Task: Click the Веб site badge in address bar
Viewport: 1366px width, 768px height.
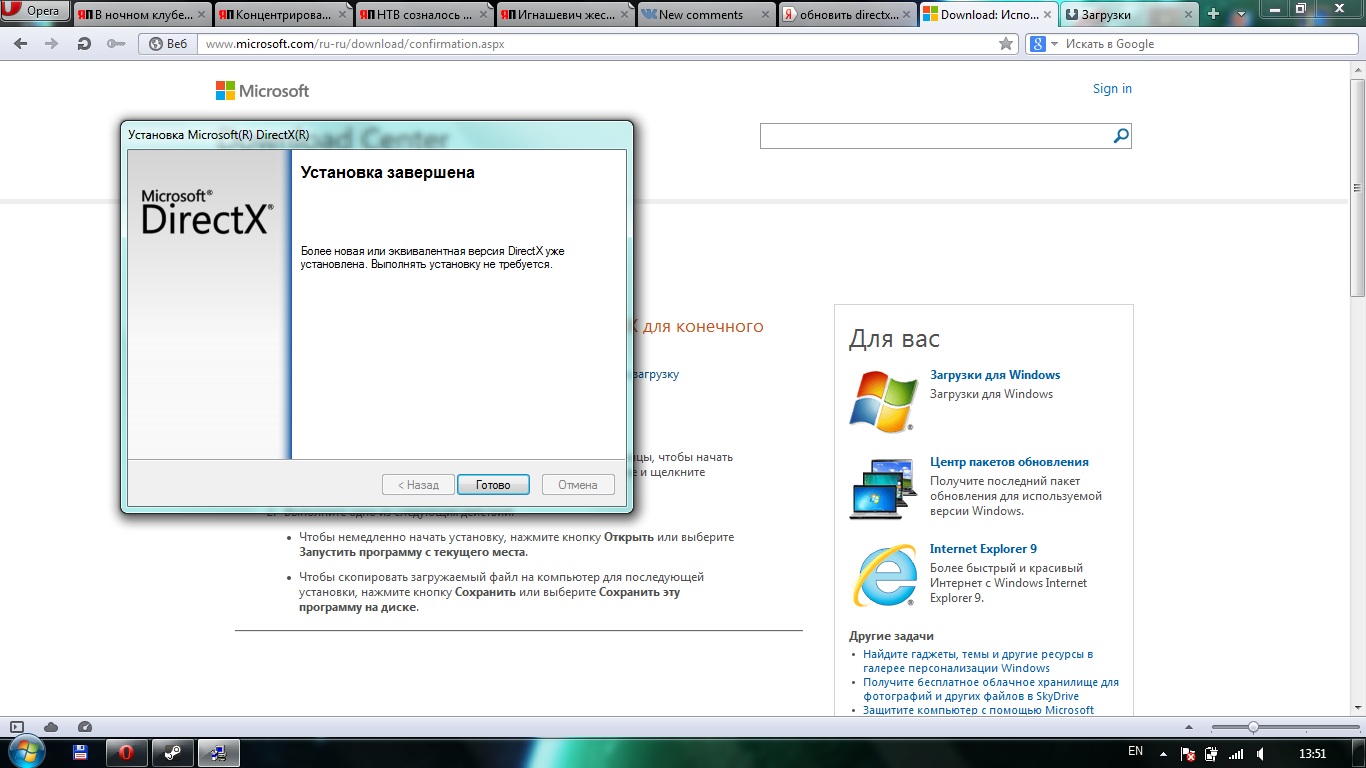Action: point(168,44)
